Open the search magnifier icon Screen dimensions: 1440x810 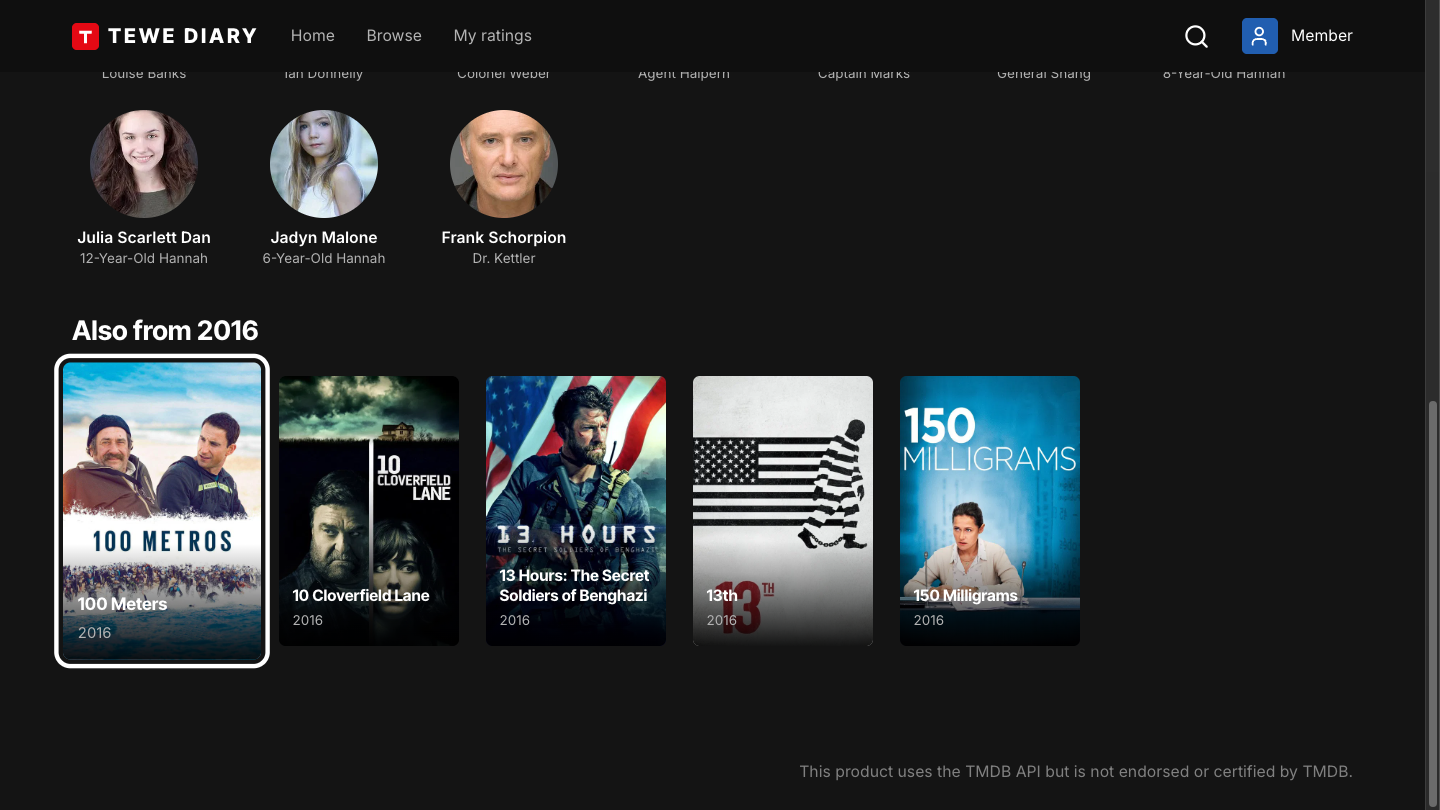coord(1196,36)
